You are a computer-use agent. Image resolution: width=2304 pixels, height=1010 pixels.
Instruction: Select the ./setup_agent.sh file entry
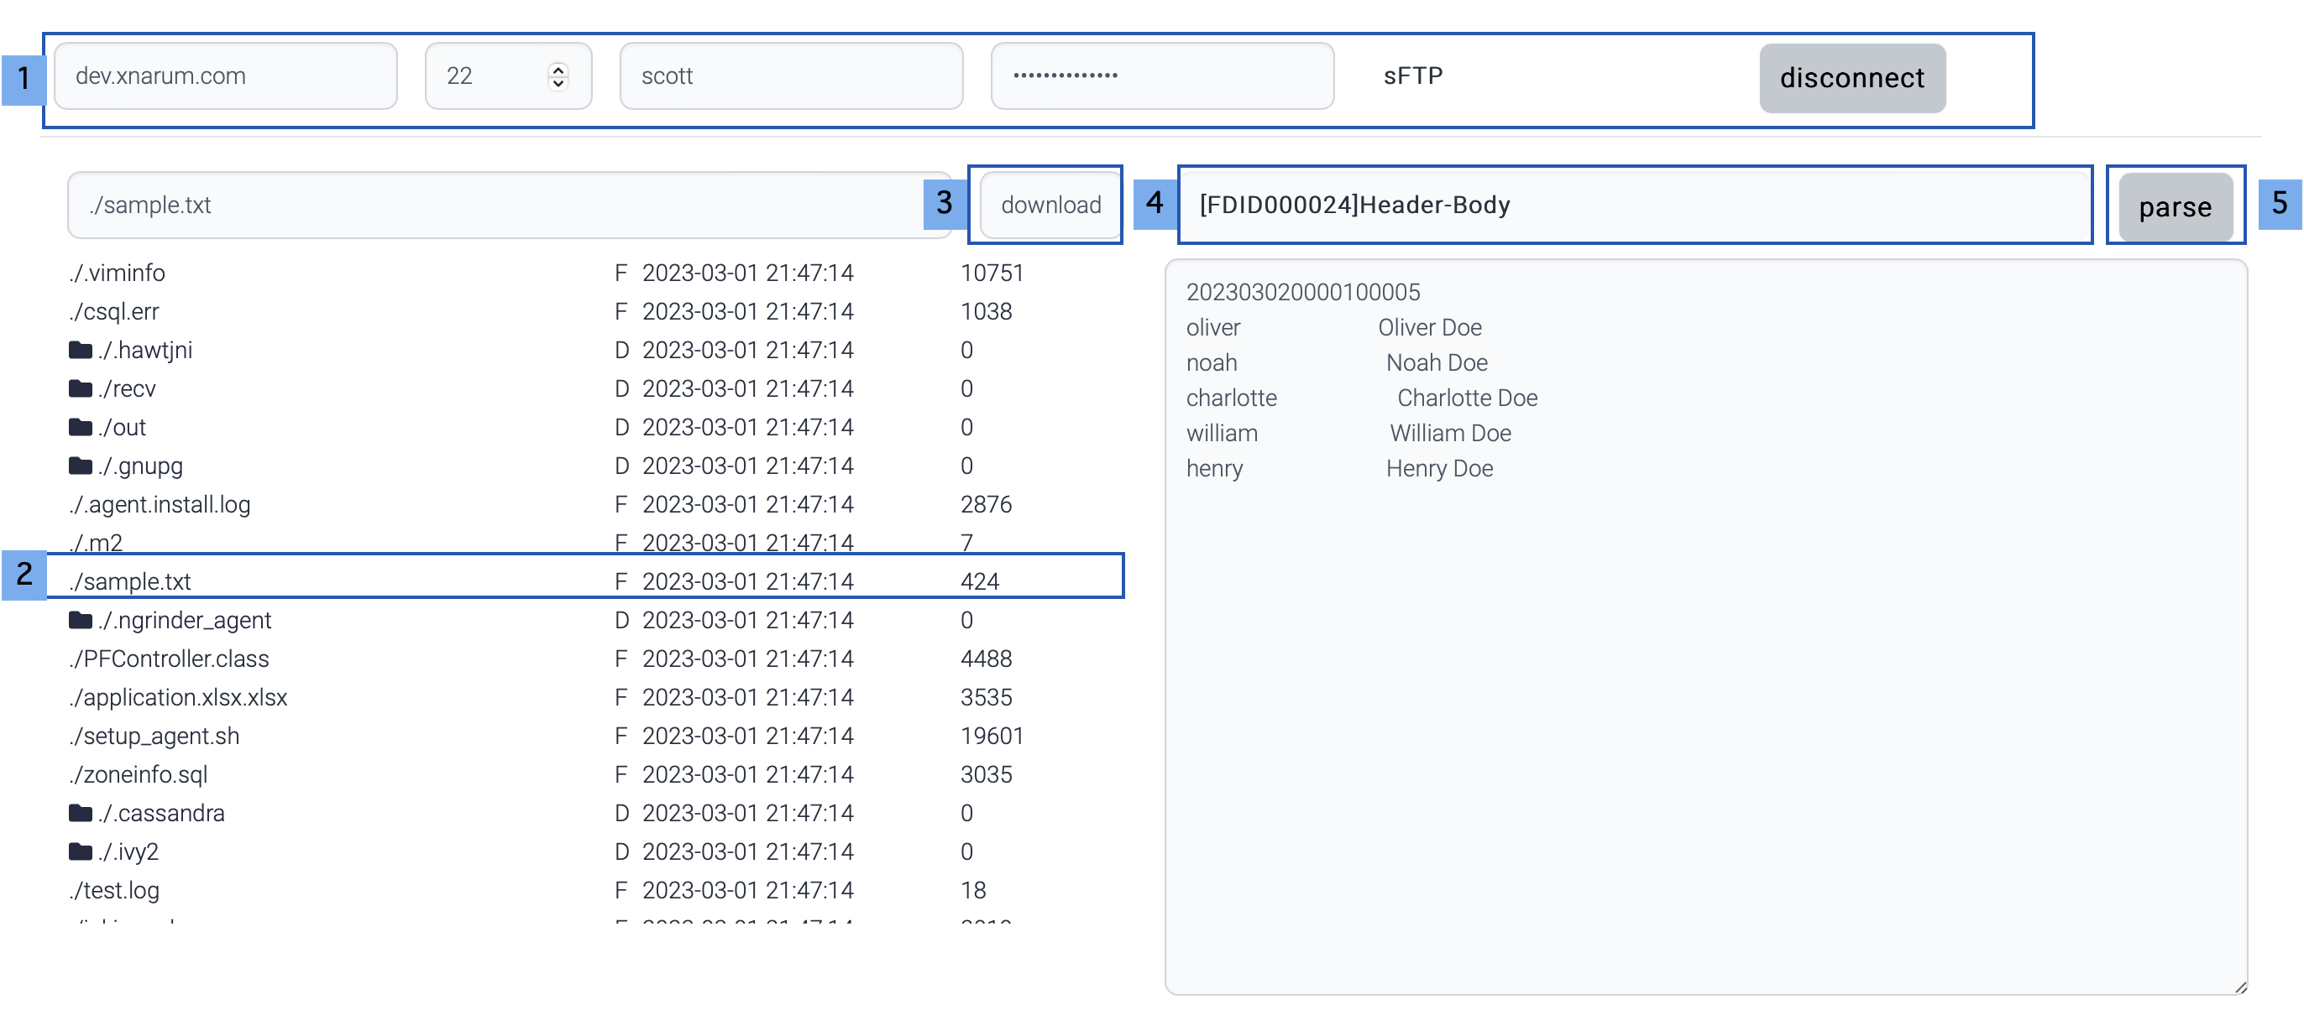point(154,736)
